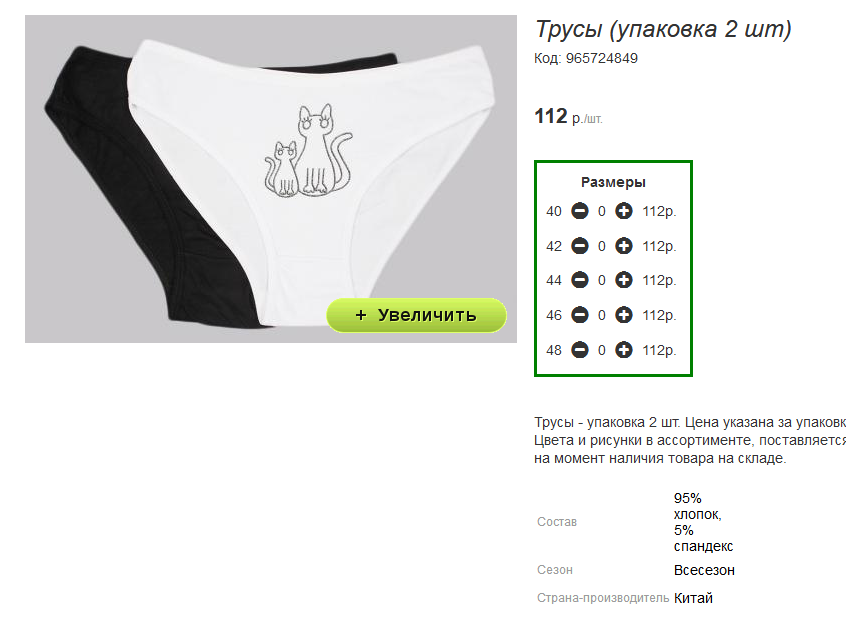846x626 pixels.
Task: Select the quantity value for size 48
Action: pos(602,351)
